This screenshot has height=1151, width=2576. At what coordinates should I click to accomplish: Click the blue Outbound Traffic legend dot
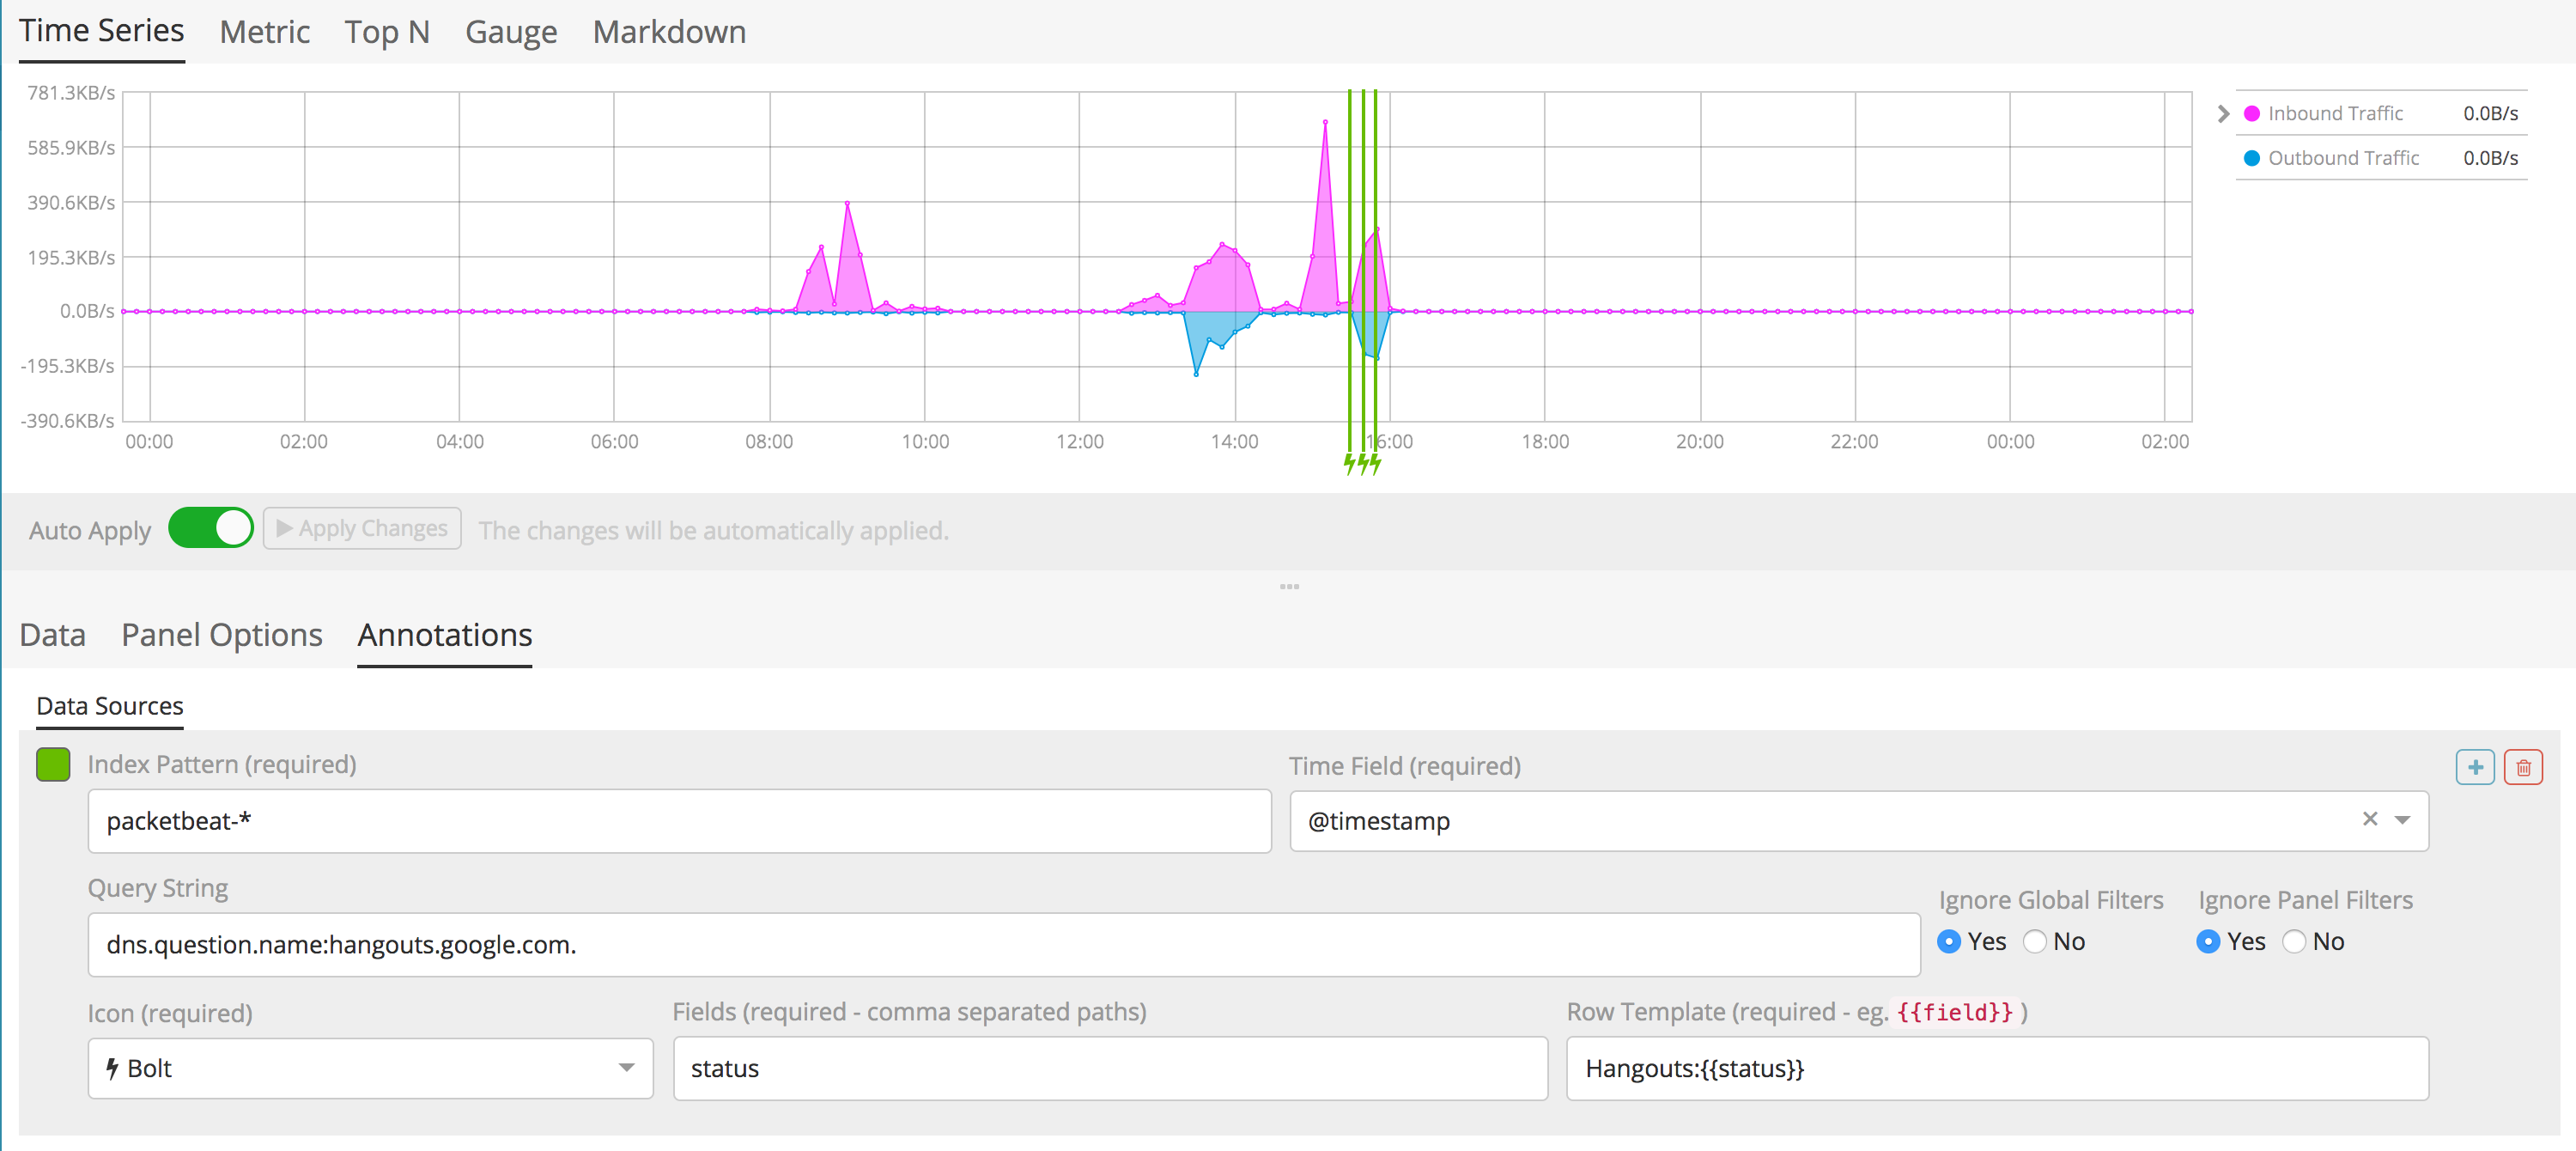(2252, 158)
